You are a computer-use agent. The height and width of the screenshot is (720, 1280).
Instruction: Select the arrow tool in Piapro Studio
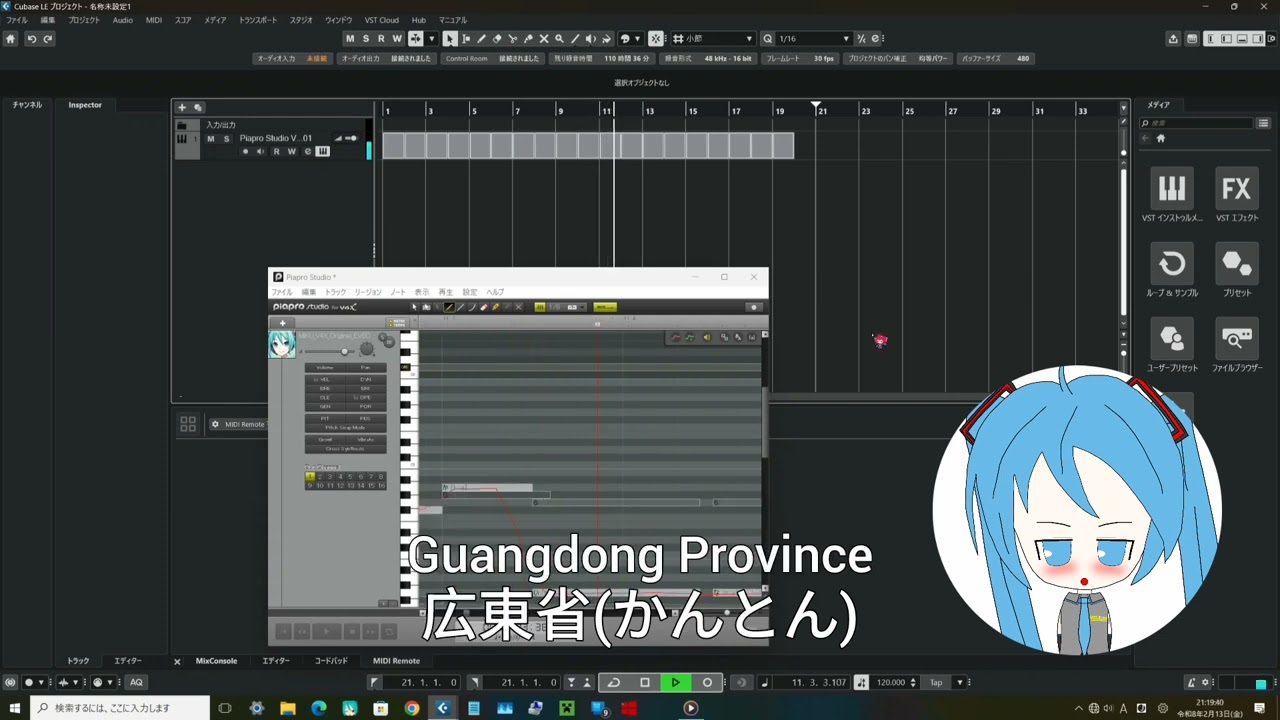click(x=415, y=307)
